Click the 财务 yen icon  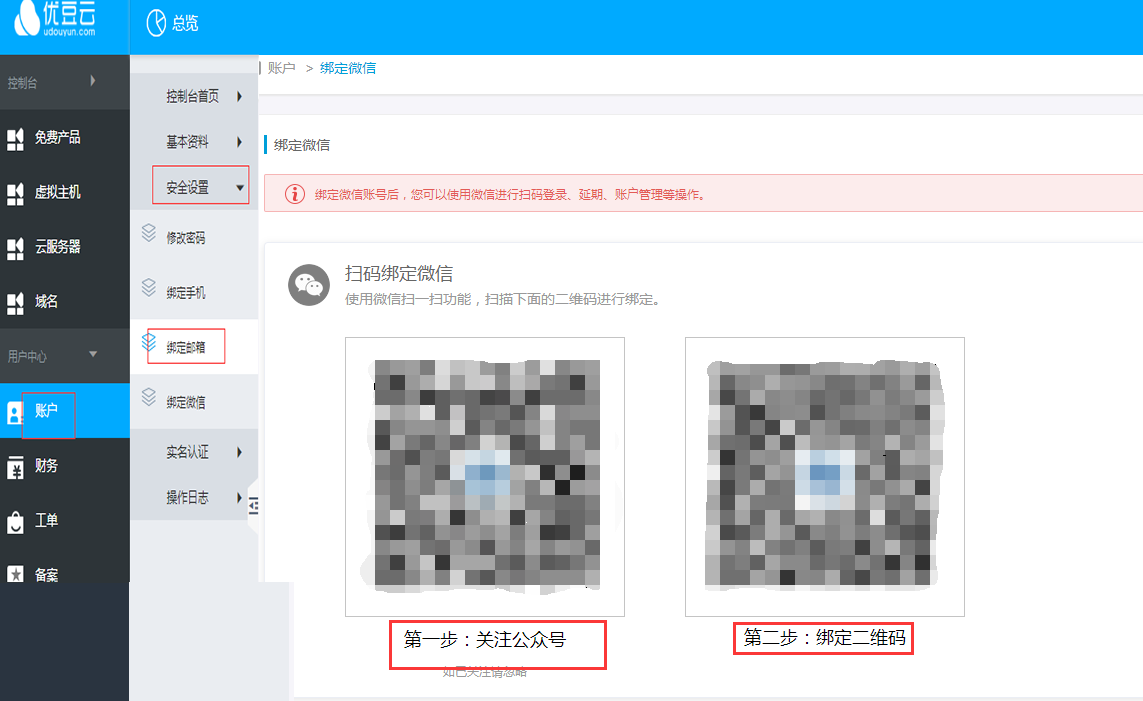(15, 467)
